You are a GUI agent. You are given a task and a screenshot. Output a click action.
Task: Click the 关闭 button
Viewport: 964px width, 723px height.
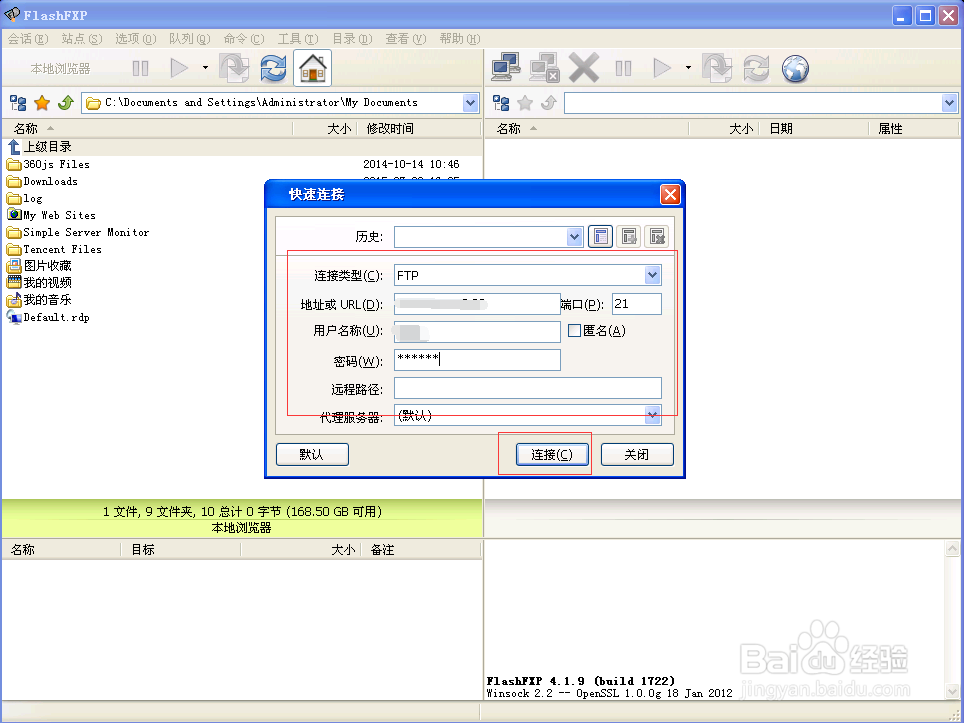(x=637, y=454)
